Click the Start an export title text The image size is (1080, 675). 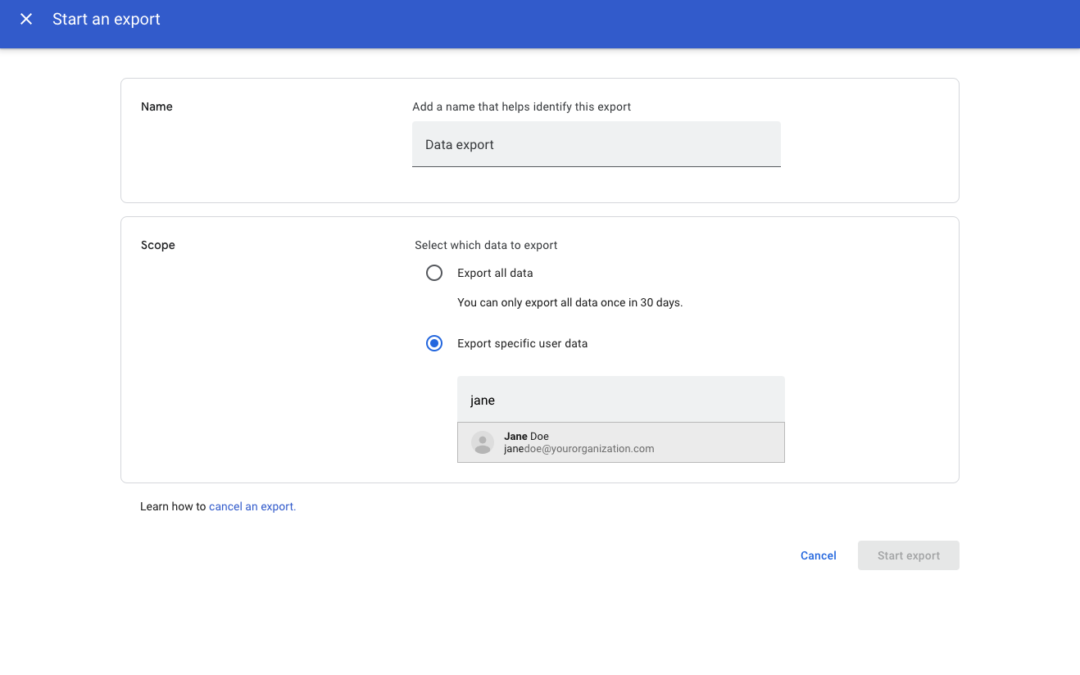(x=106, y=19)
